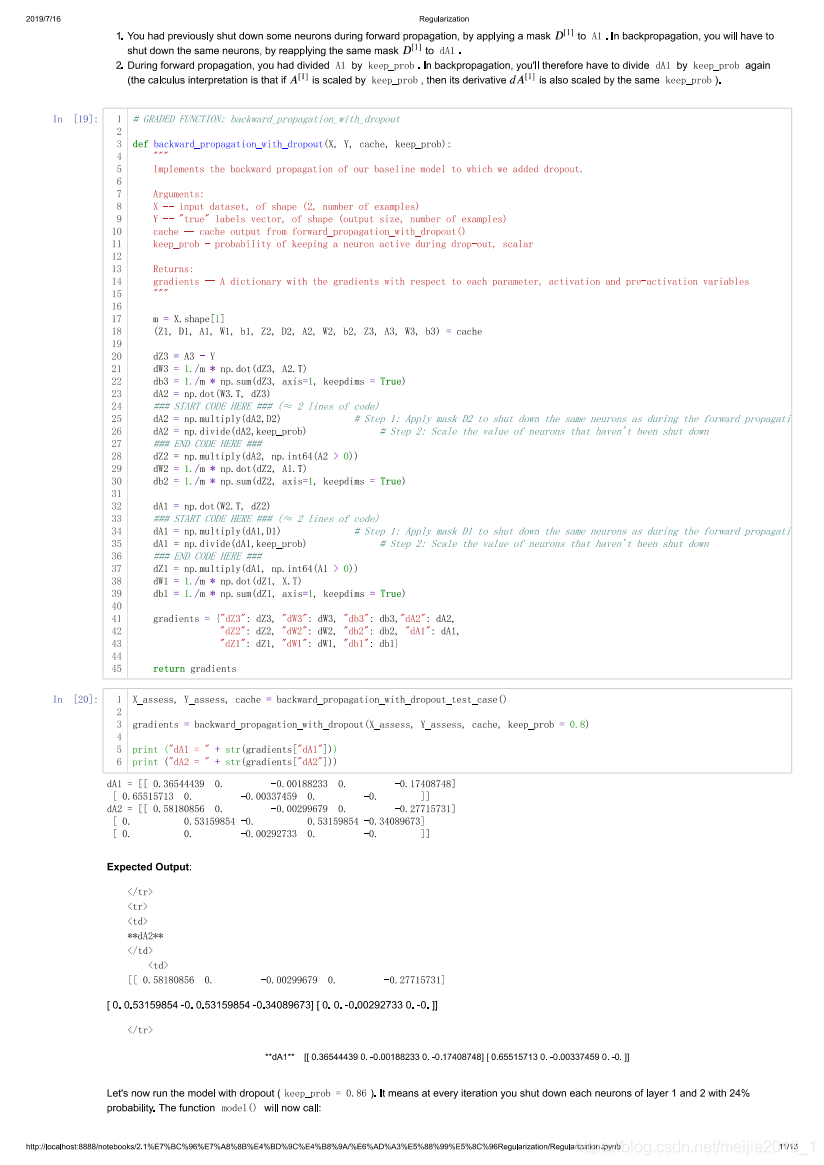The height and width of the screenshot is (1165, 824).
Task: Click the output line starting 'dA1 = [[ 0.36544439'
Action: click(x=281, y=784)
